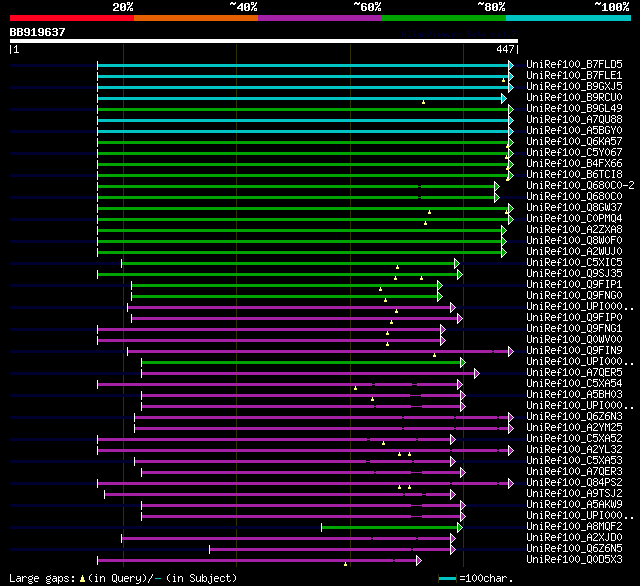640x586 pixels.
Task: Click the purple ~60% identity color segment
Action: (320, 18)
